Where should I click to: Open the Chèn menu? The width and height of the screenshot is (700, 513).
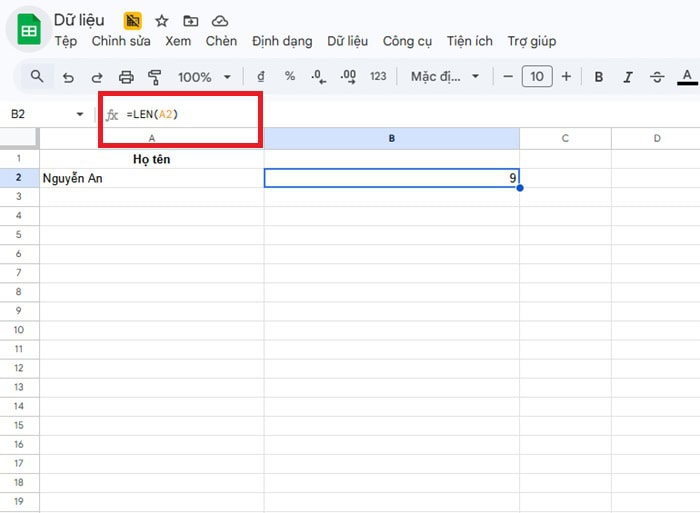(x=221, y=41)
